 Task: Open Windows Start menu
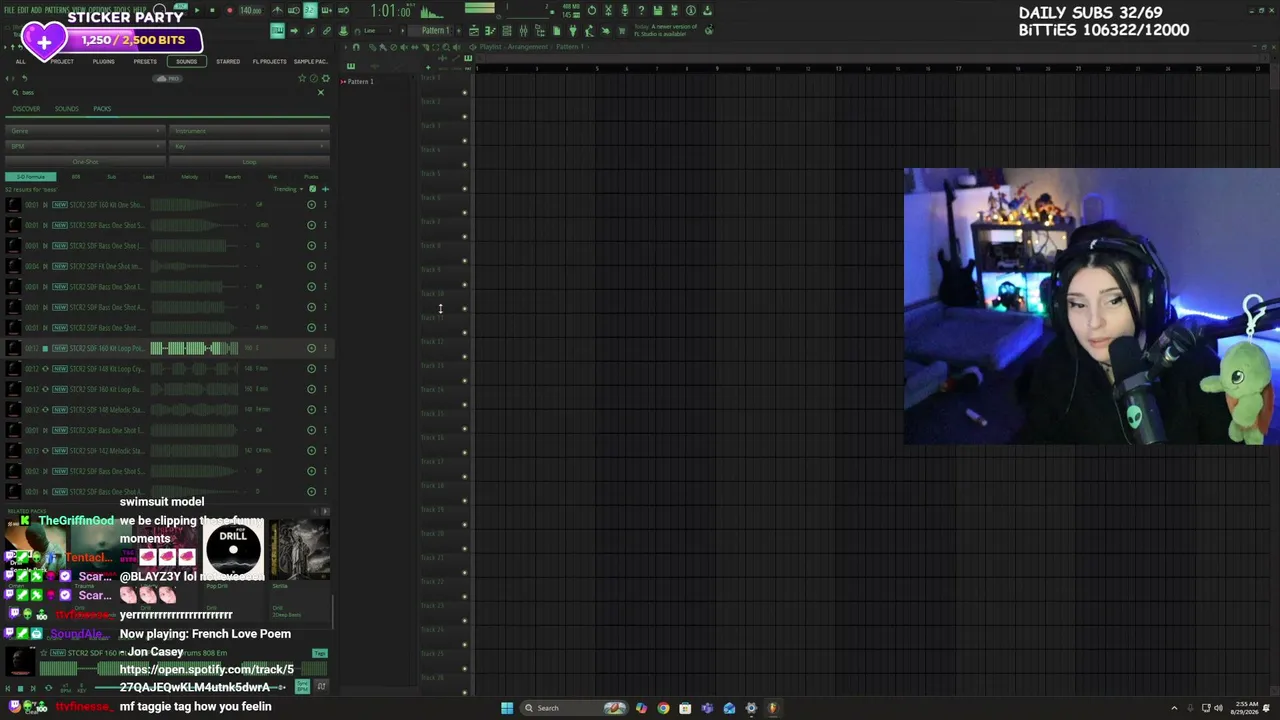[x=507, y=708]
